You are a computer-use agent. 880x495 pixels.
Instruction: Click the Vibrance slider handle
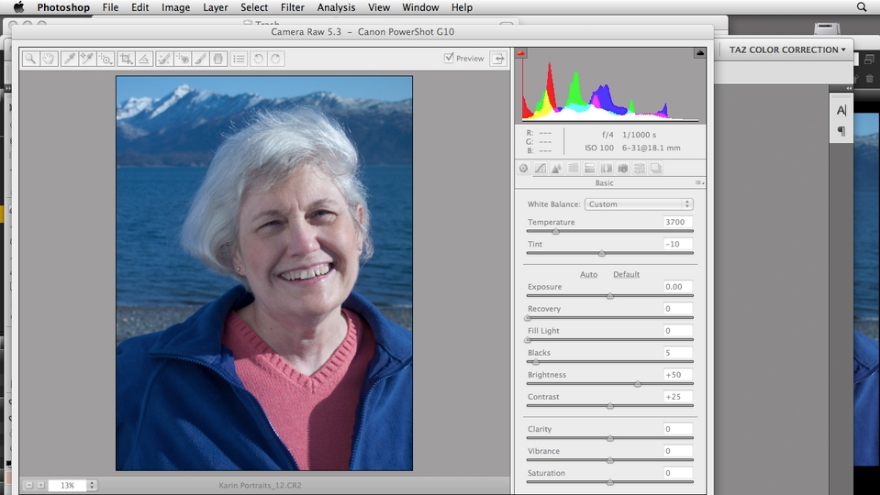(x=610, y=460)
